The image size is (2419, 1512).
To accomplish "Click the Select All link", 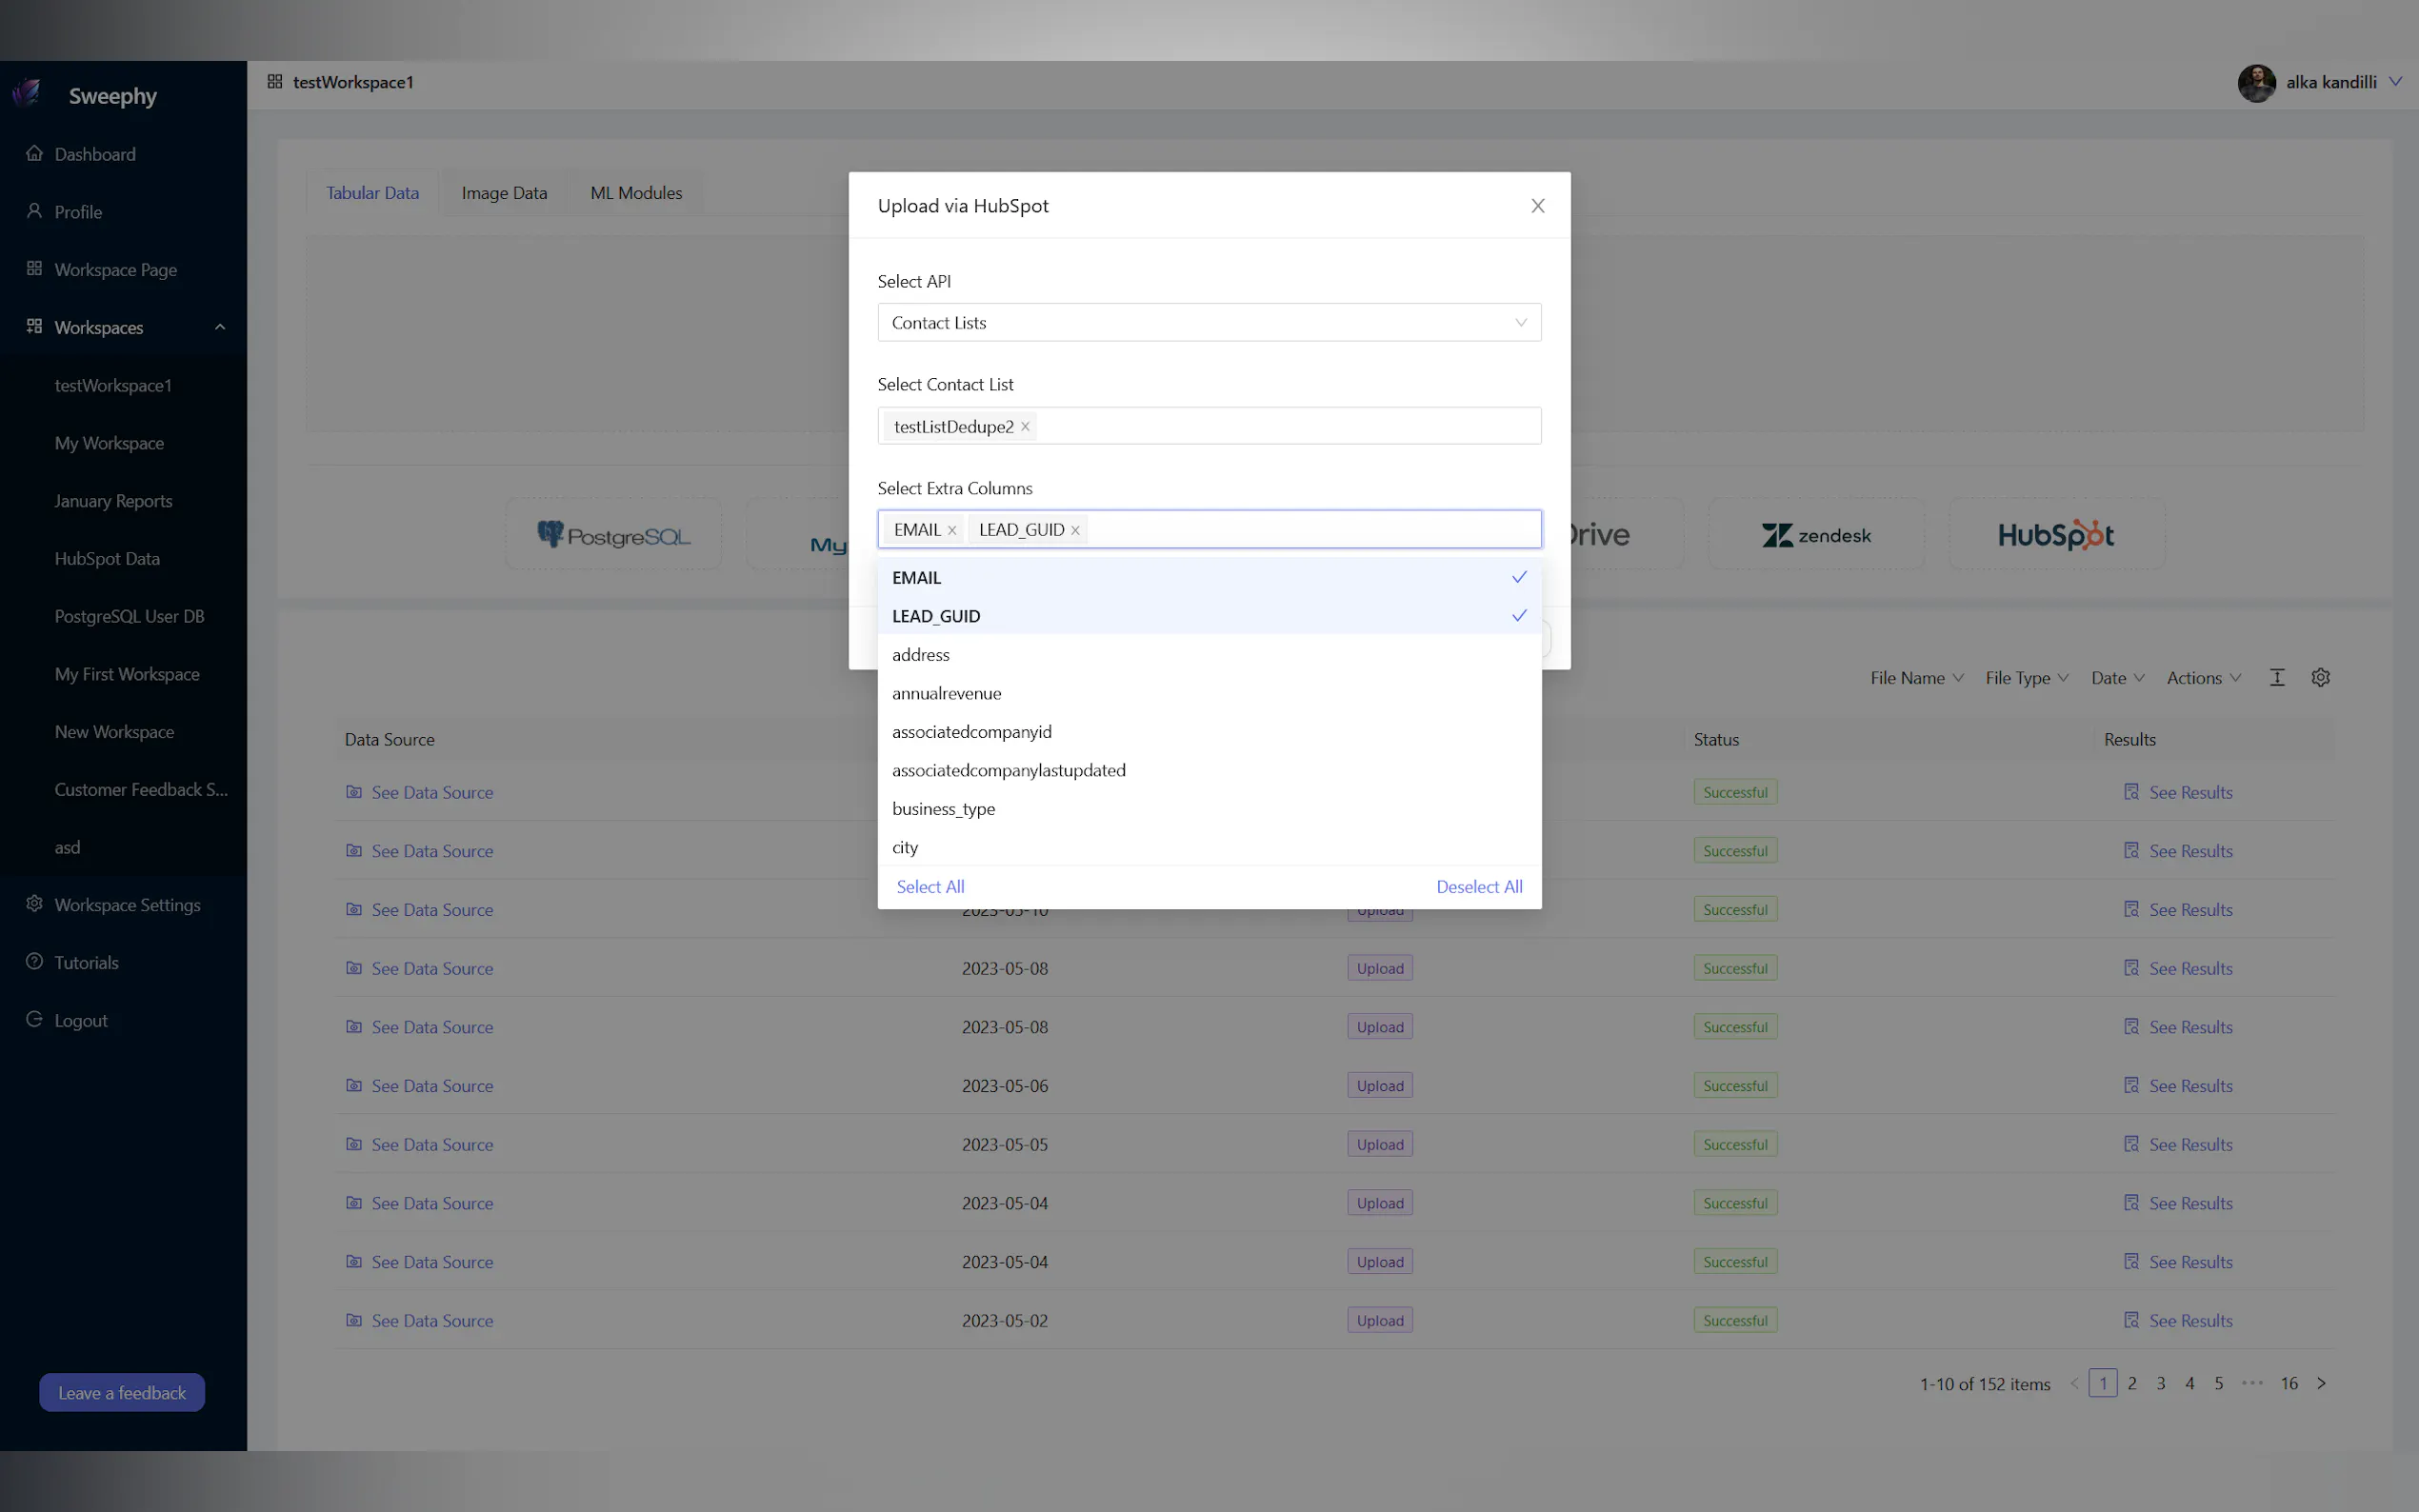I will (929, 887).
